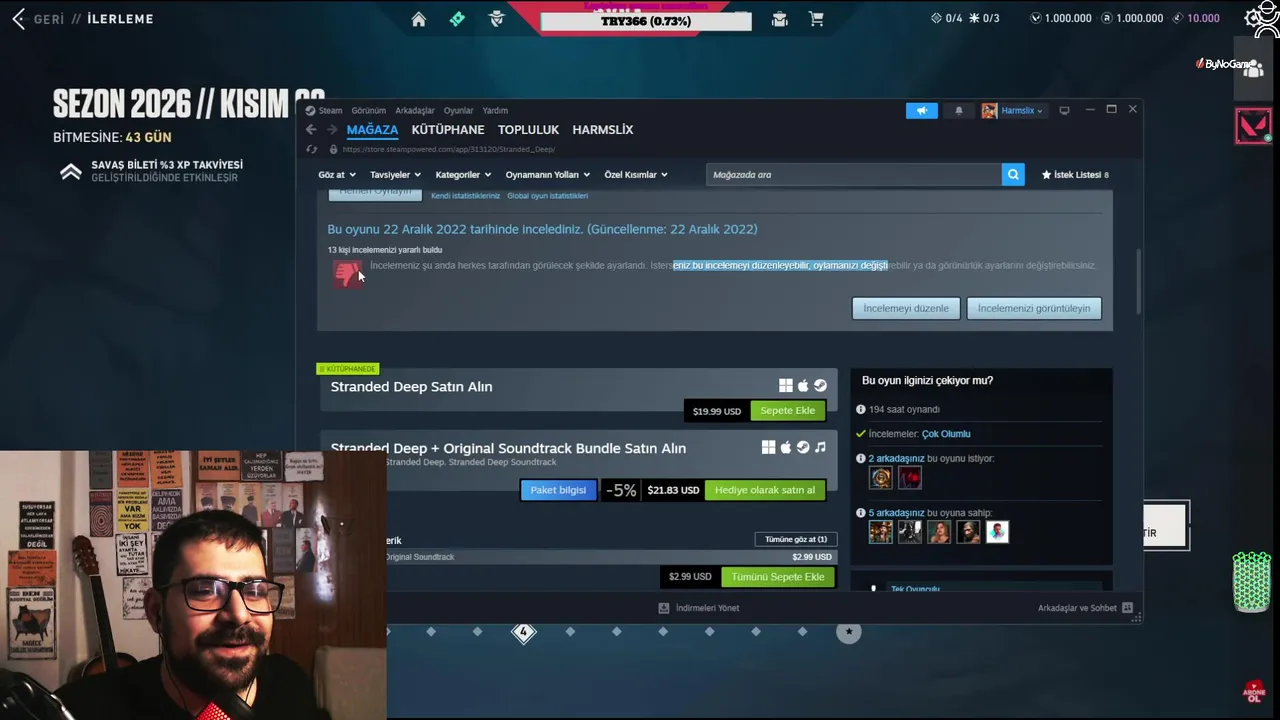The image size is (1280, 720).
Task: Go back with Steam's left arrow
Action: [311, 130]
